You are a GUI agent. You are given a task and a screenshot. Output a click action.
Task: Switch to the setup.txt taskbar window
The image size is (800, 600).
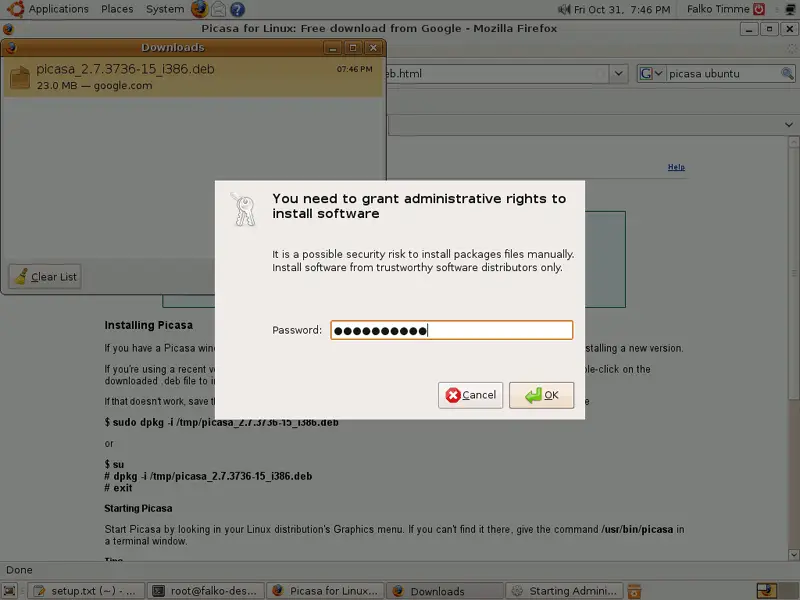pos(86,591)
